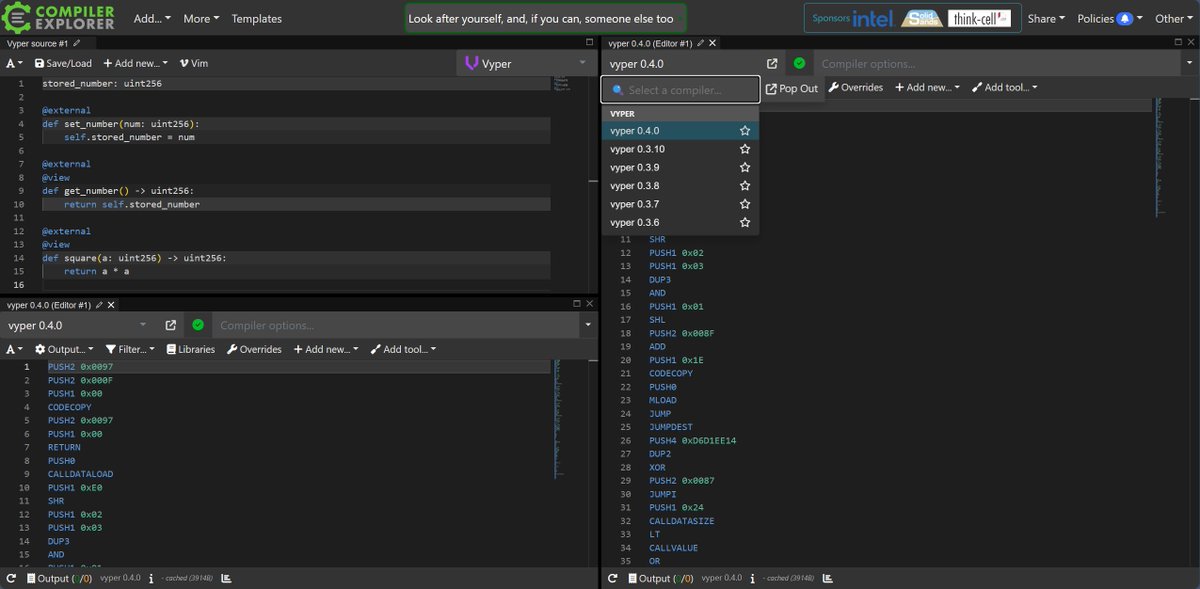This screenshot has height=589, width=1200.
Task: Star vyper 0.3.8 as favorite
Action: (x=745, y=186)
